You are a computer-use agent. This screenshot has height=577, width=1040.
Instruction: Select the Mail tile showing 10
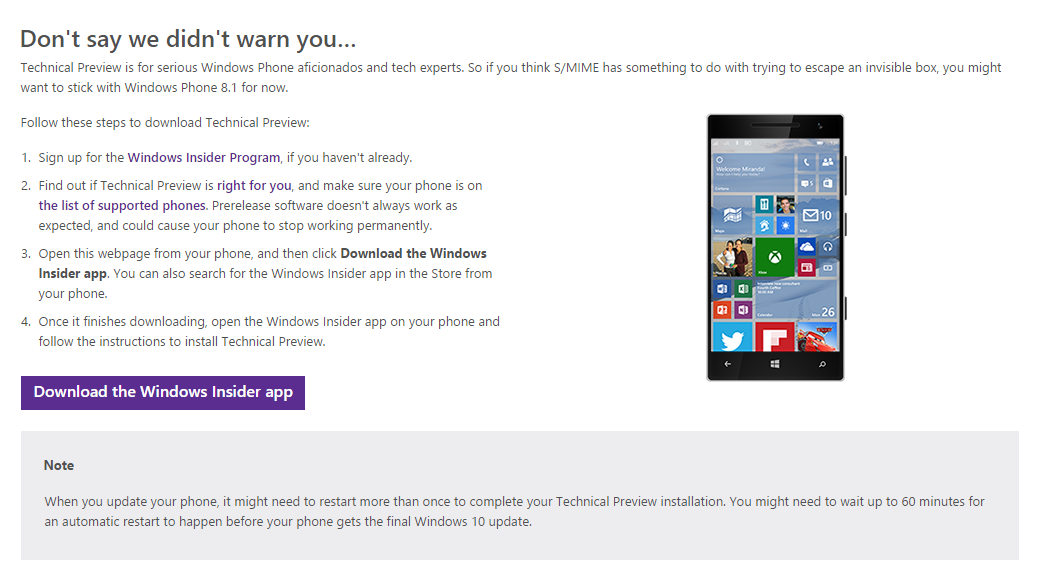pyautogui.click(x=817, y=215)
